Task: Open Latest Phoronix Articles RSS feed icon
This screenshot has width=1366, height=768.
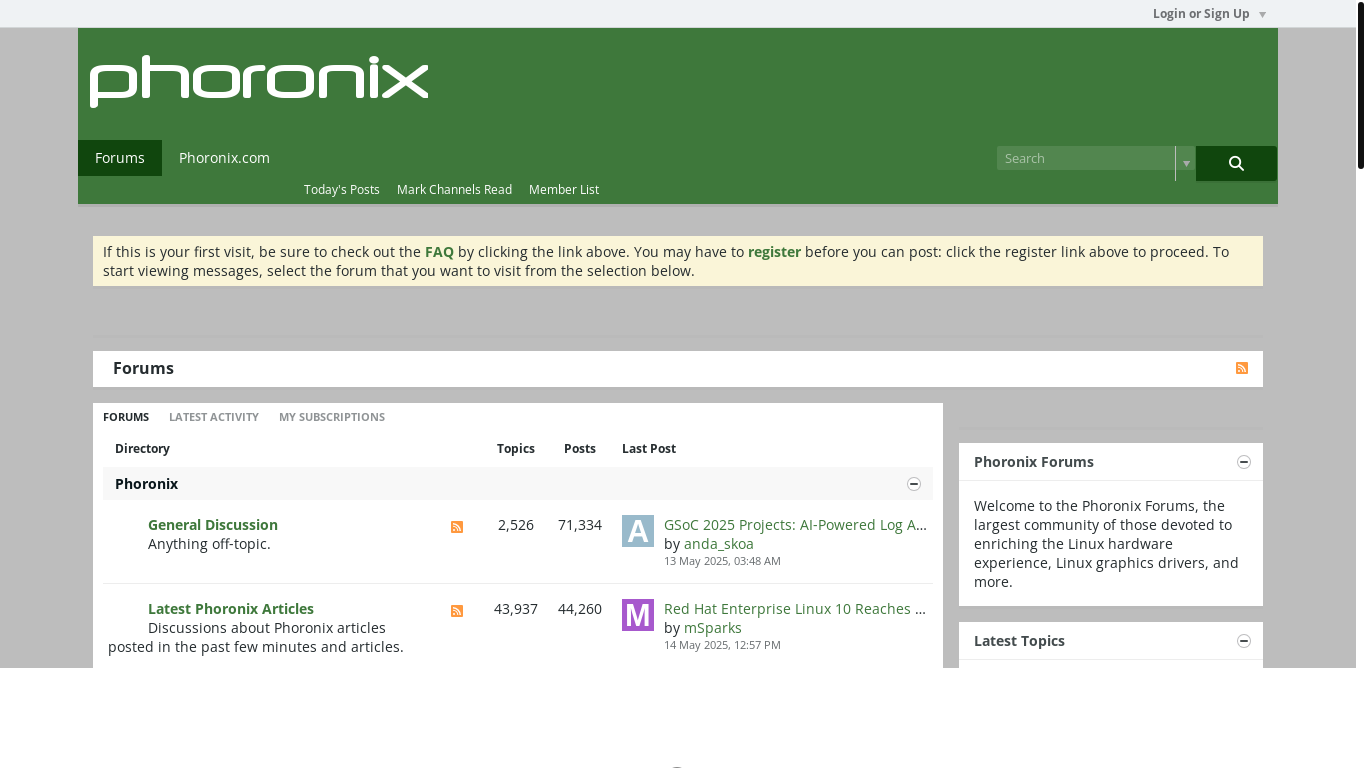Action: [x=457, y=611]
